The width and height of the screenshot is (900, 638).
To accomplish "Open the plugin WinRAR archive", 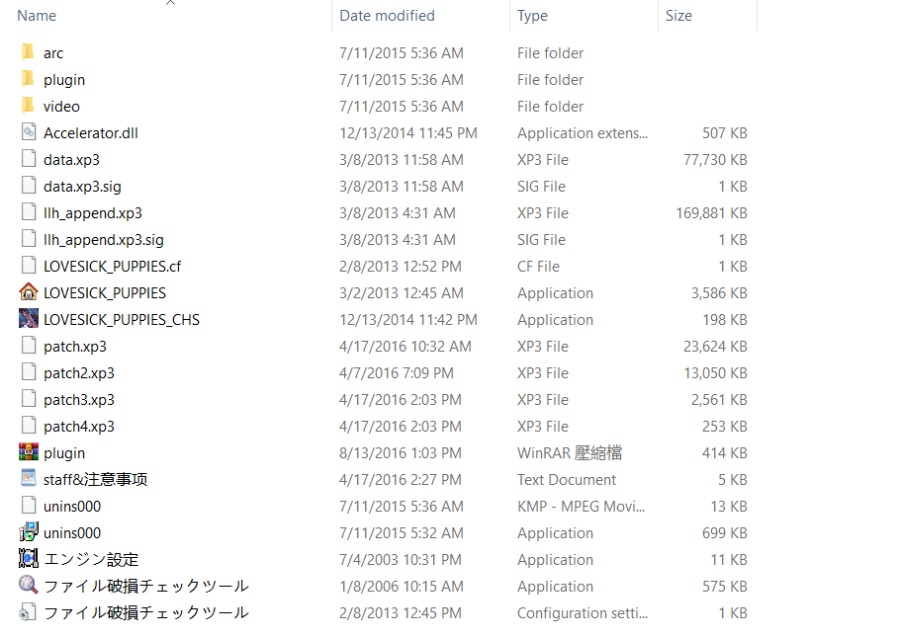I will pos(65,453).
